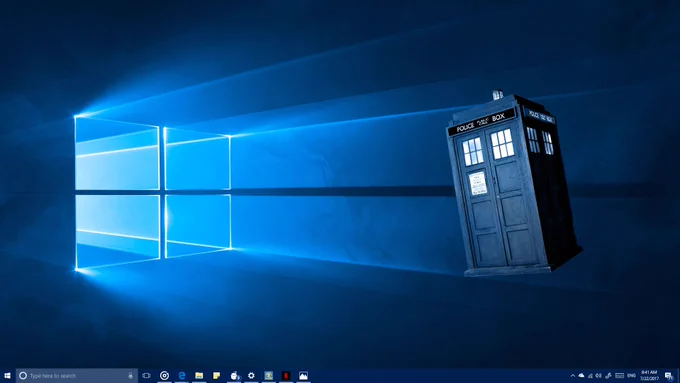Open Task View from the taskbar
Viewport: 680px width, 383px height.
pos(147,376)
